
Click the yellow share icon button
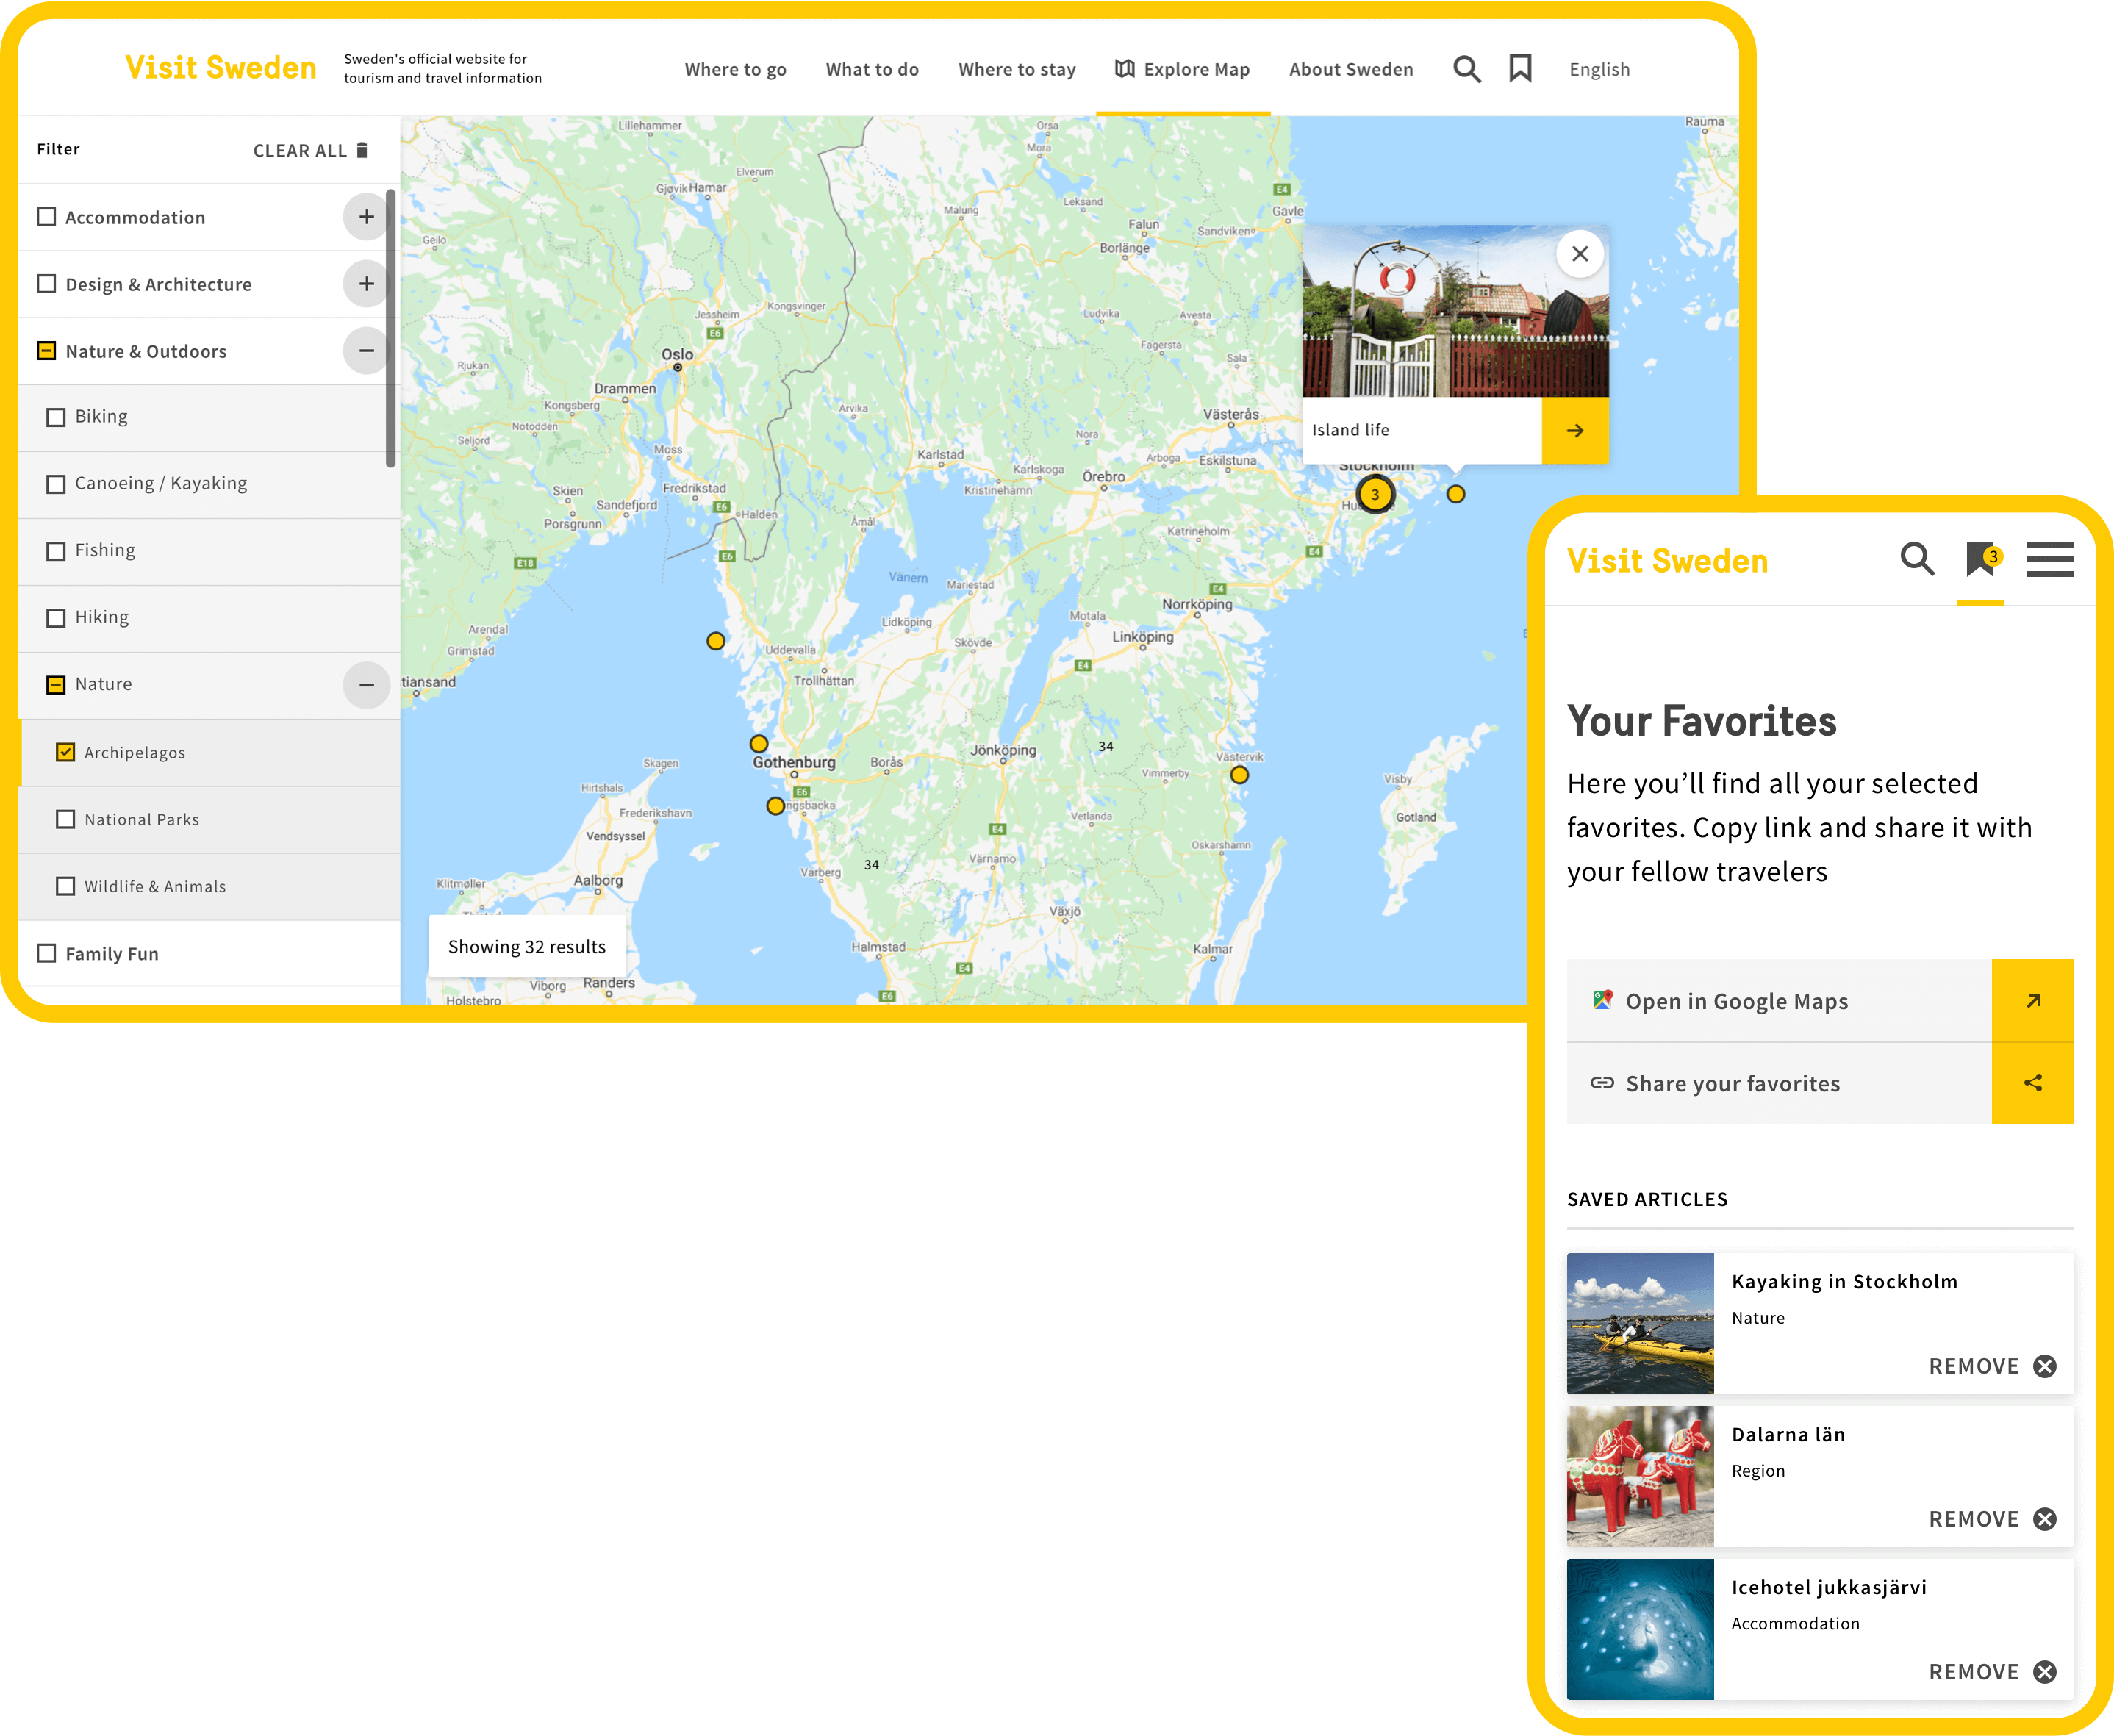point(2033,1083)
